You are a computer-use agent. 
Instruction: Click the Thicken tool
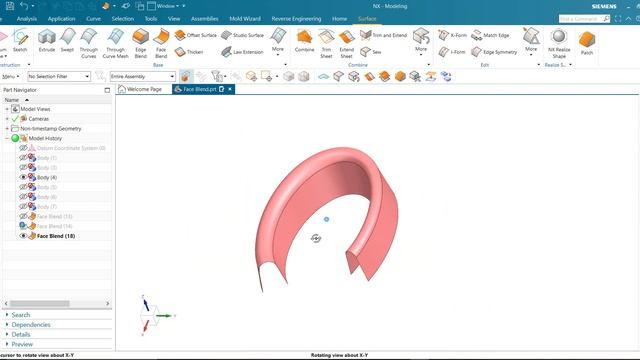coord(189,52)
